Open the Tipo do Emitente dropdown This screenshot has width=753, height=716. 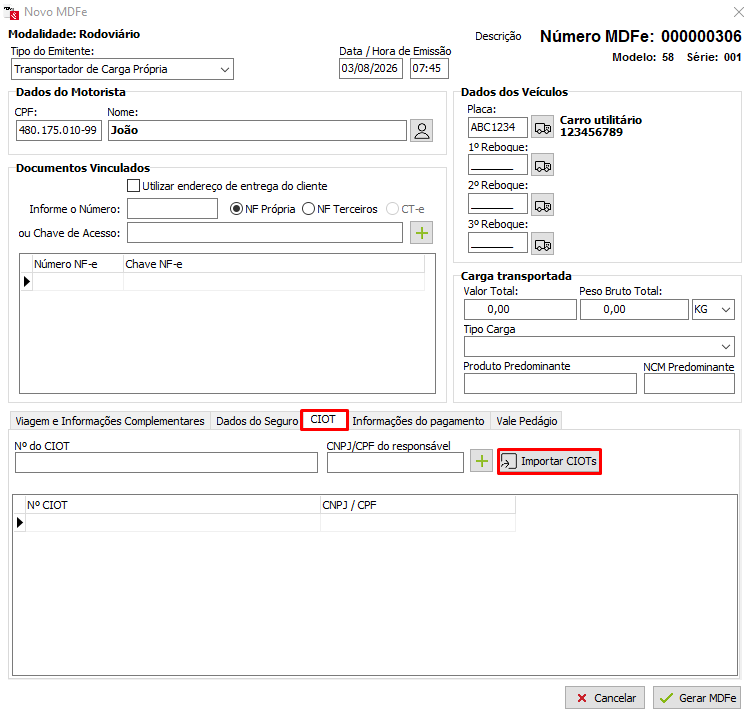[224, 70]
